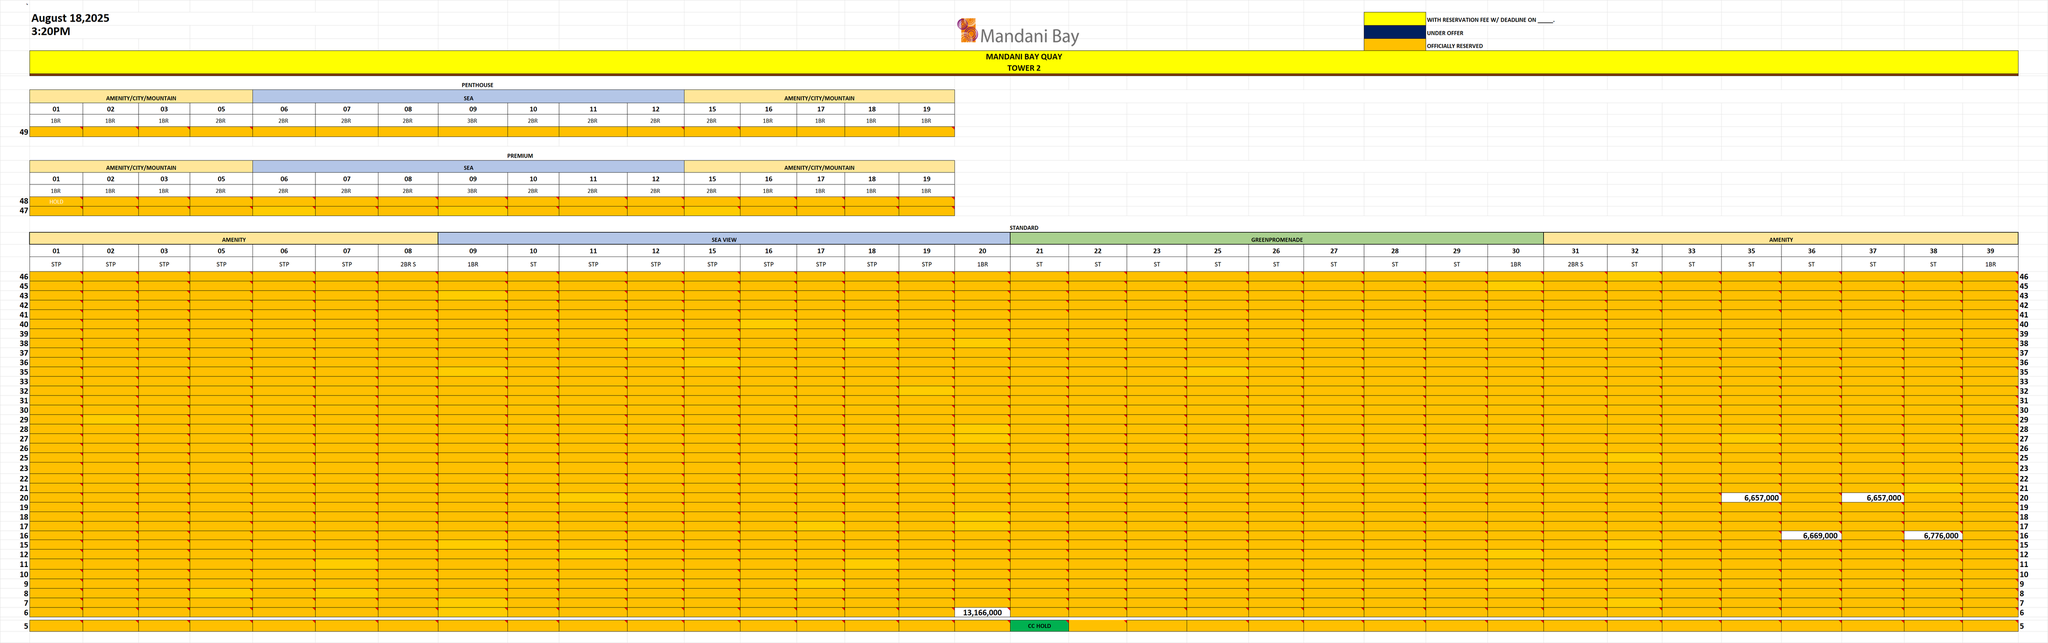2048x643 pixels.
Task: Select the green CC HOLD cell
Action: click(x=1038, y=626)
